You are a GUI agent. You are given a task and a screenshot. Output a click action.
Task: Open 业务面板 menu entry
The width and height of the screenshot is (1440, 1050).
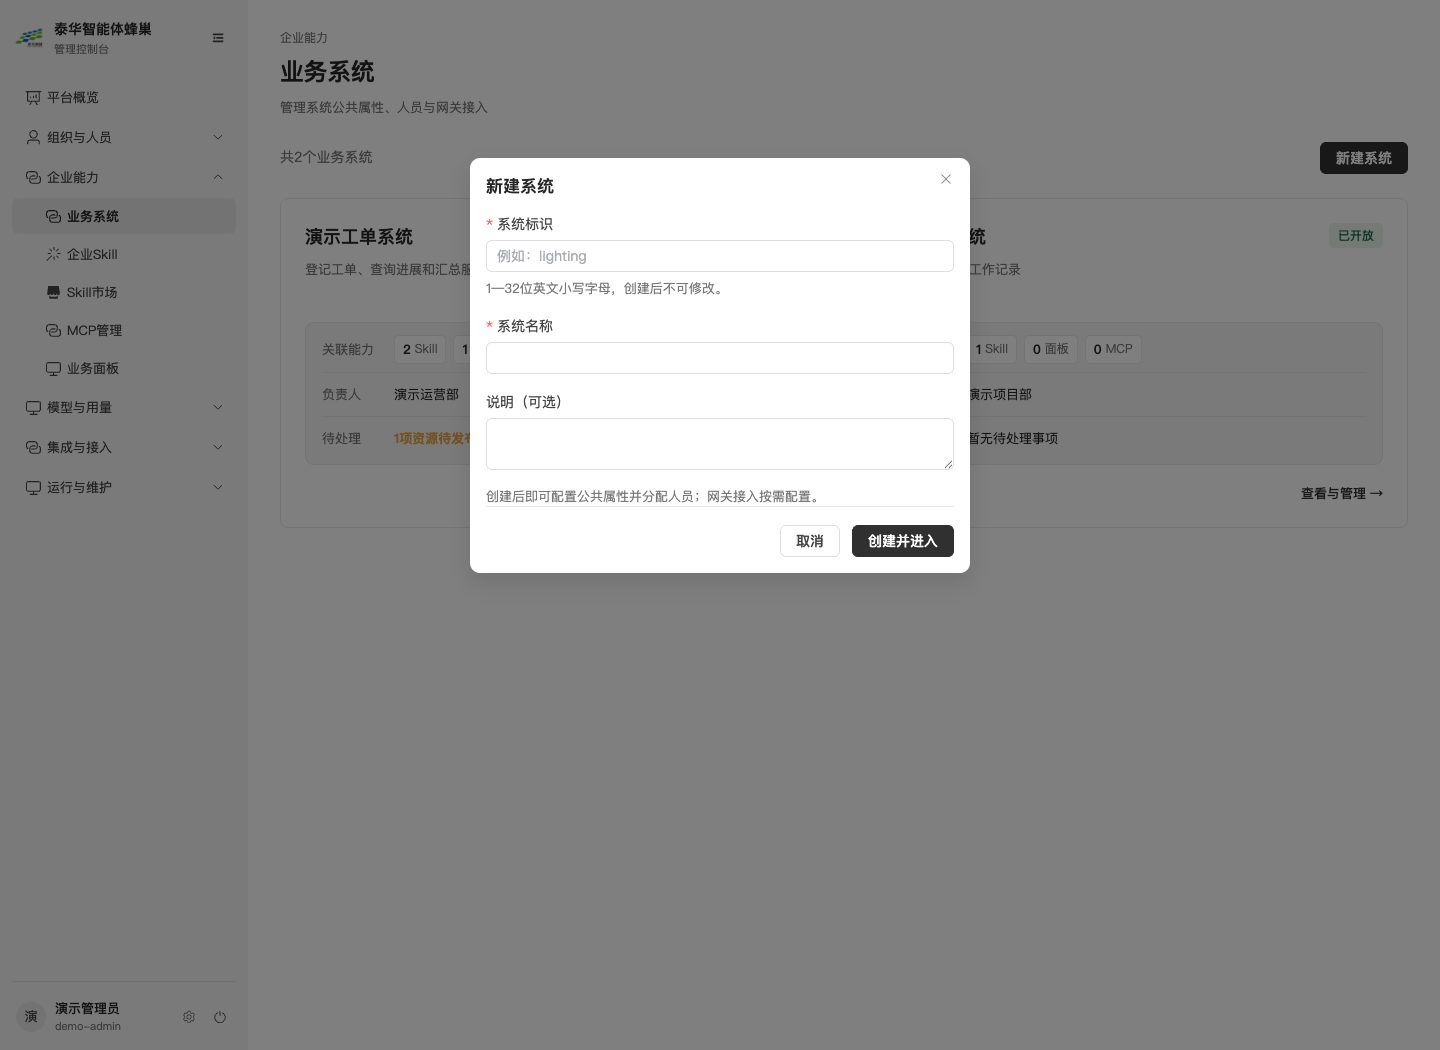pyautogui.click(x=124, y=368)
